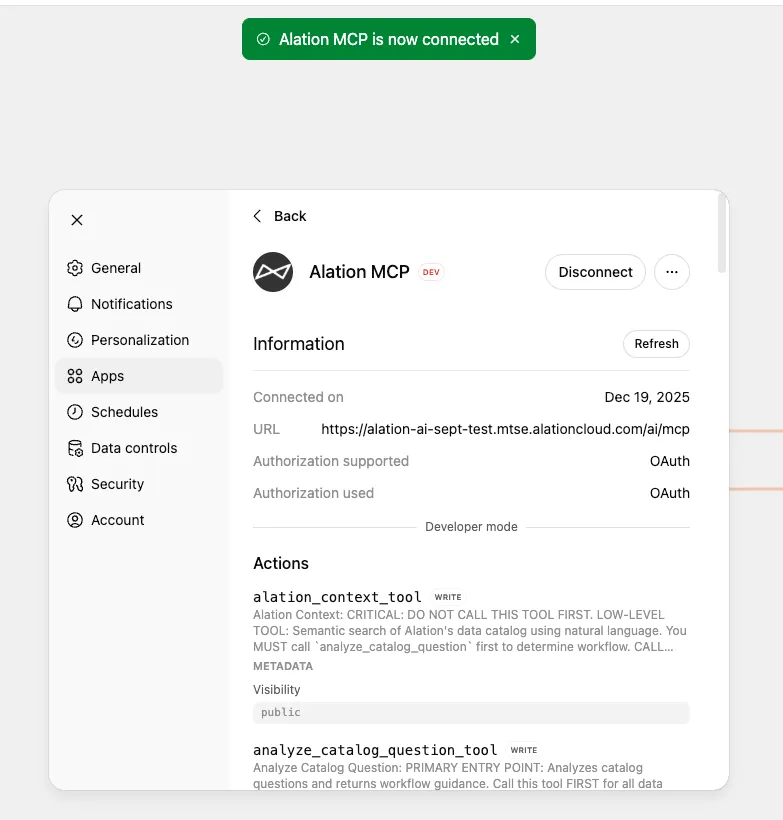Click the Apps grid icon in sidebar

(x=74, y=376)
